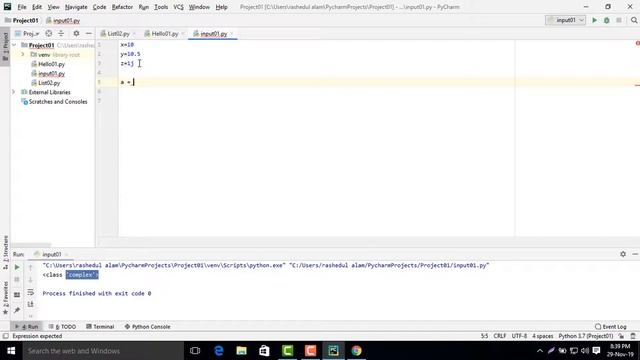Select Hello01.py in project tree
Image resolution: width=640 pixels, height=360 pixels.
(51, 64)
